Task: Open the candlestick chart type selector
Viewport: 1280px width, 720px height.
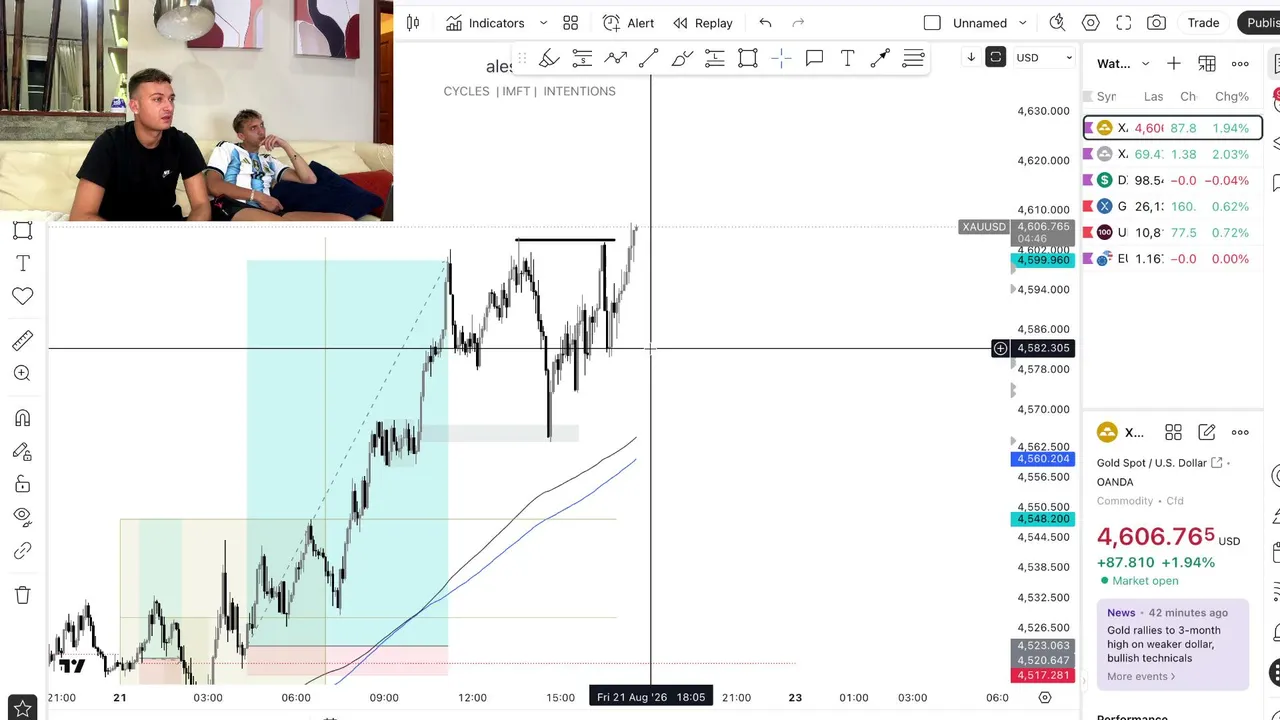Action: tap(413, 23)
